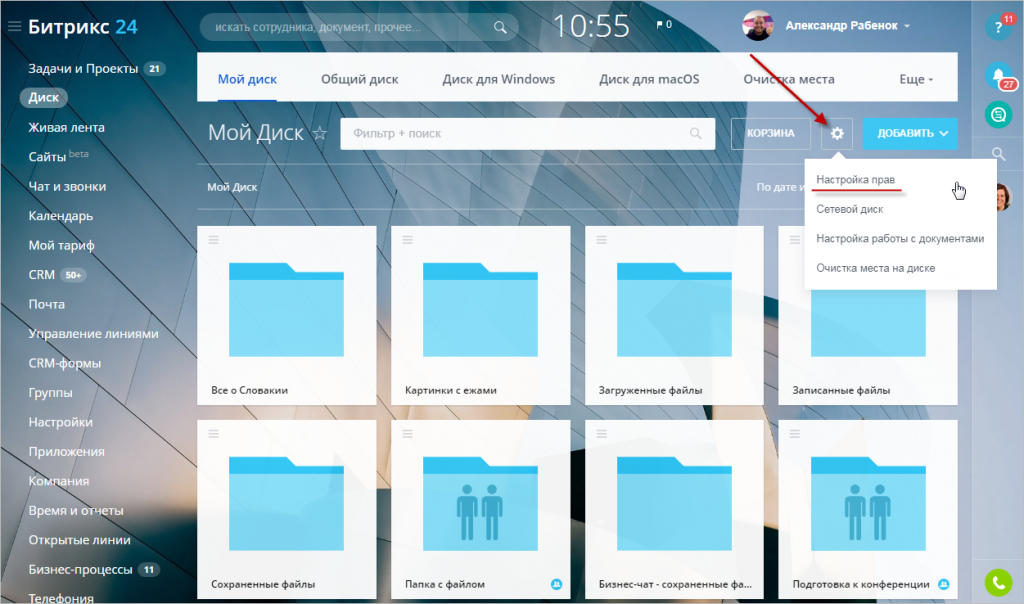Switch to the Мой диск tab

pos(247,79)
